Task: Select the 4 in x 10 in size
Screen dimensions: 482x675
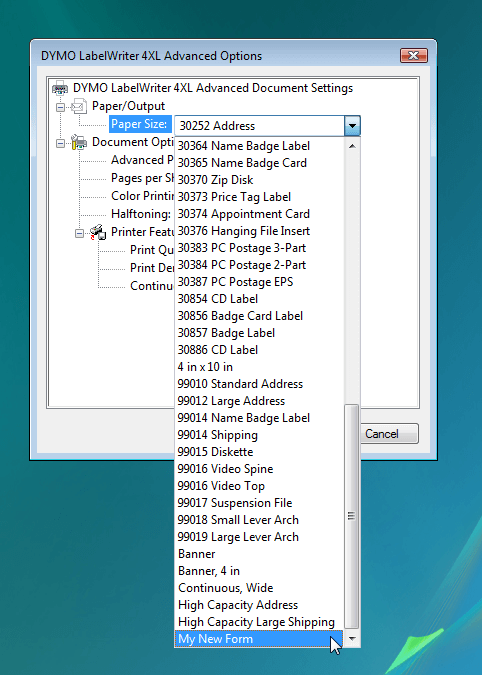Action: click(259, 367)
